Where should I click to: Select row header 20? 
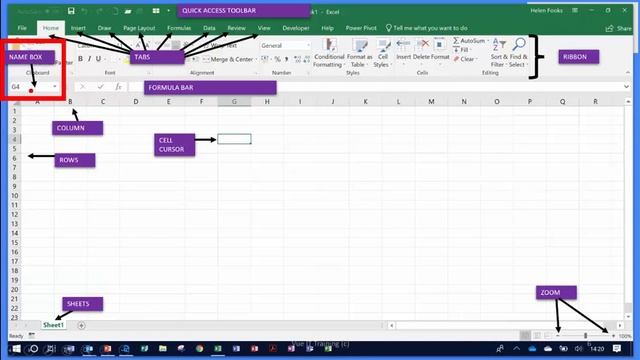14,290
